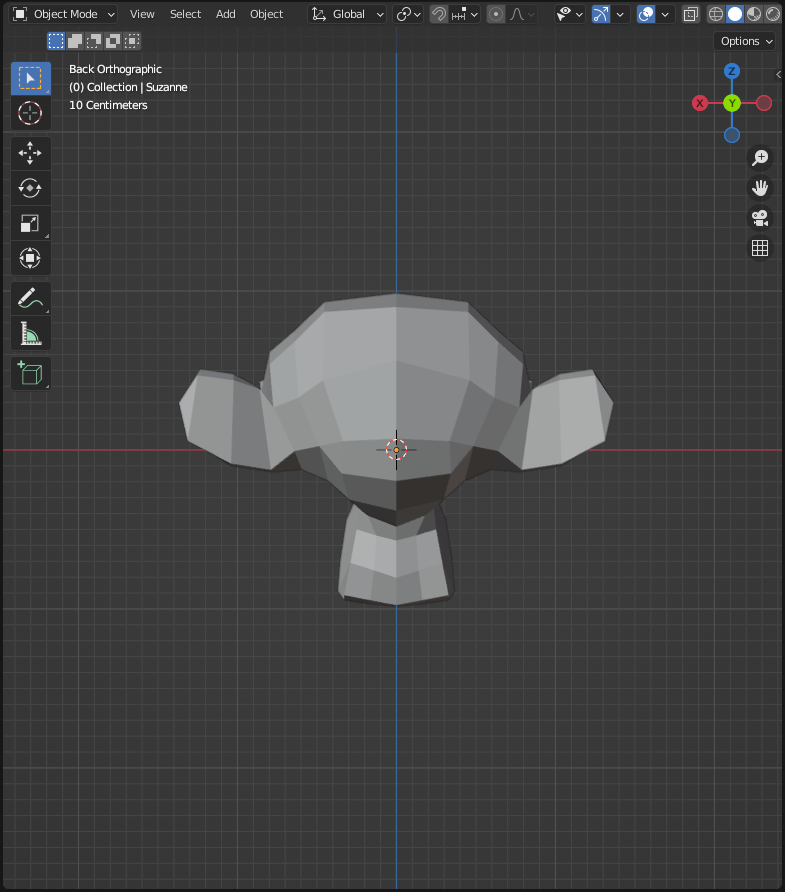The width and height of the screenshot is (785, 892).
Task: Set selection mode to Extend
Action: pyautogui.click(x=75, y=41)
